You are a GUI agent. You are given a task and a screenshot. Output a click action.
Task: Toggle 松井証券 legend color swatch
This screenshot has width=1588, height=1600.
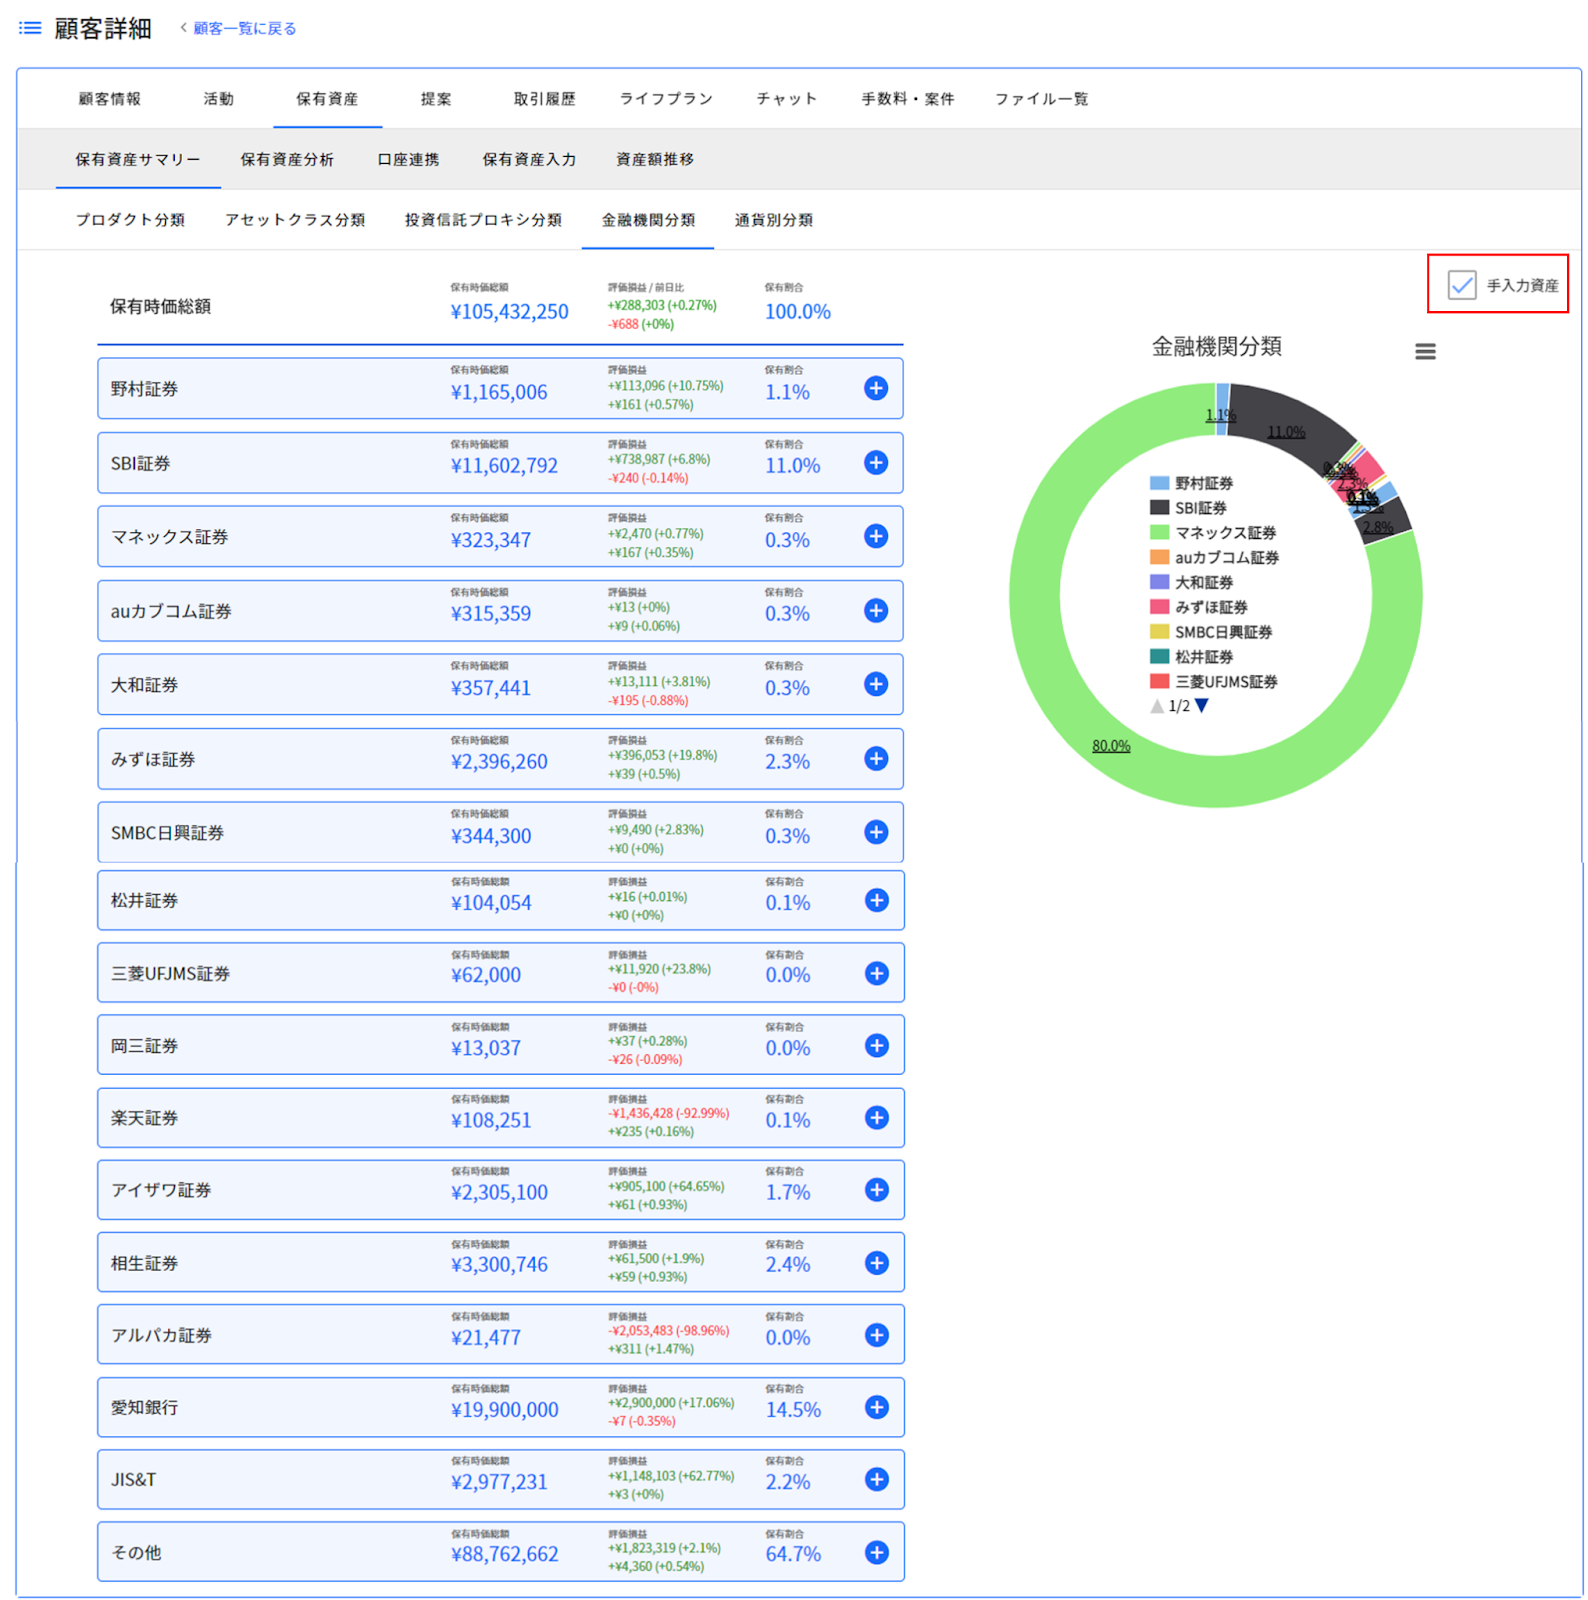(1160, 657)
